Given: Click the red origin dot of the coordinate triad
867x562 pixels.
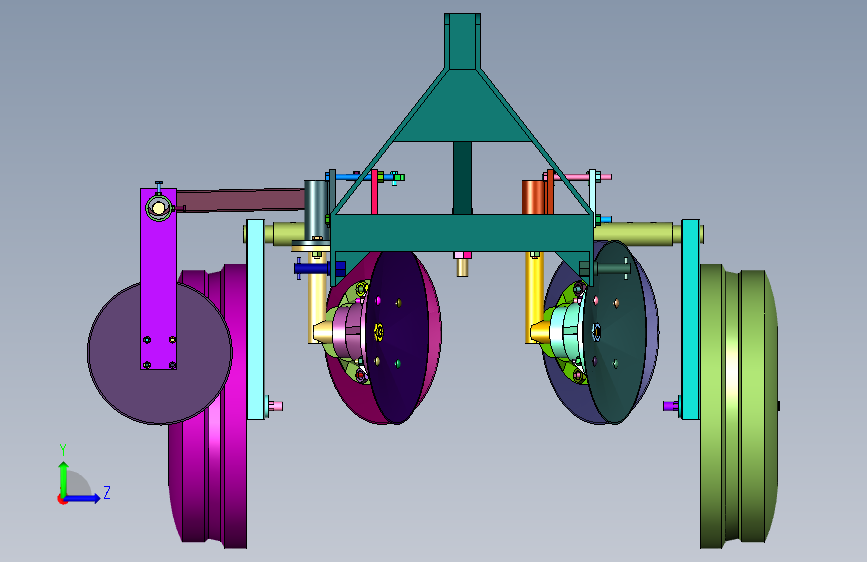Looking at the screenshot, I should 61,499.
